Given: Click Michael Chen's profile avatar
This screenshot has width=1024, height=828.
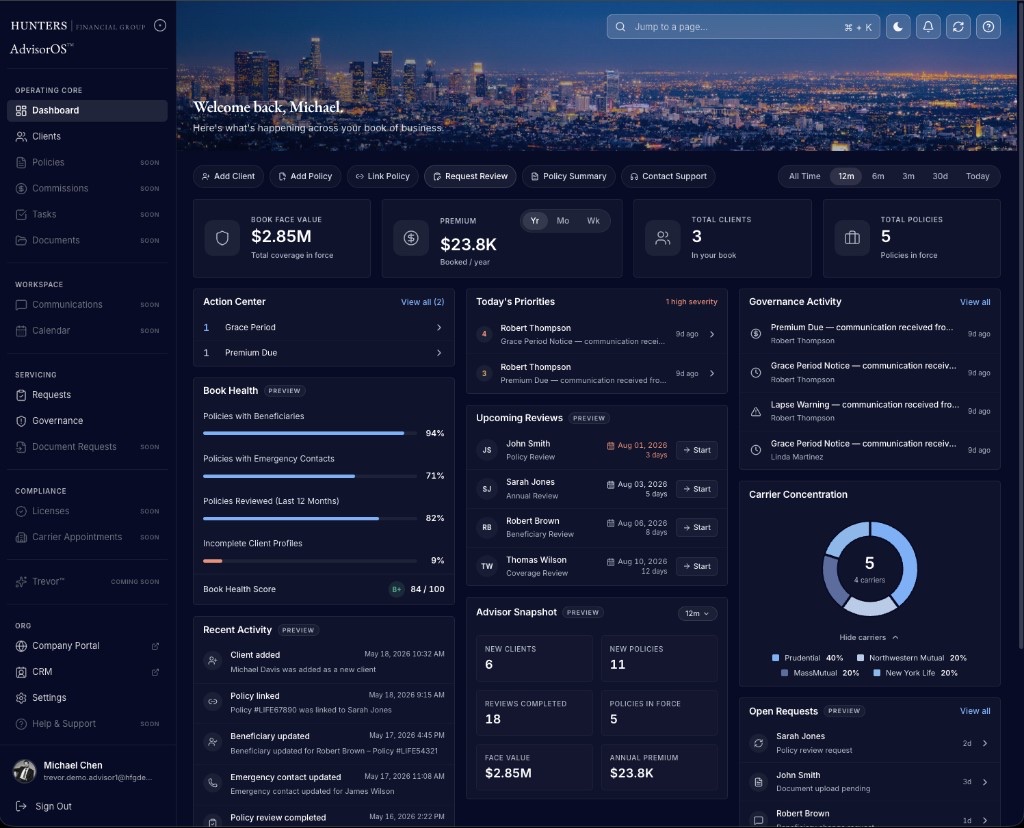Looking at the screenshot, I should click(x=25, y=771).
